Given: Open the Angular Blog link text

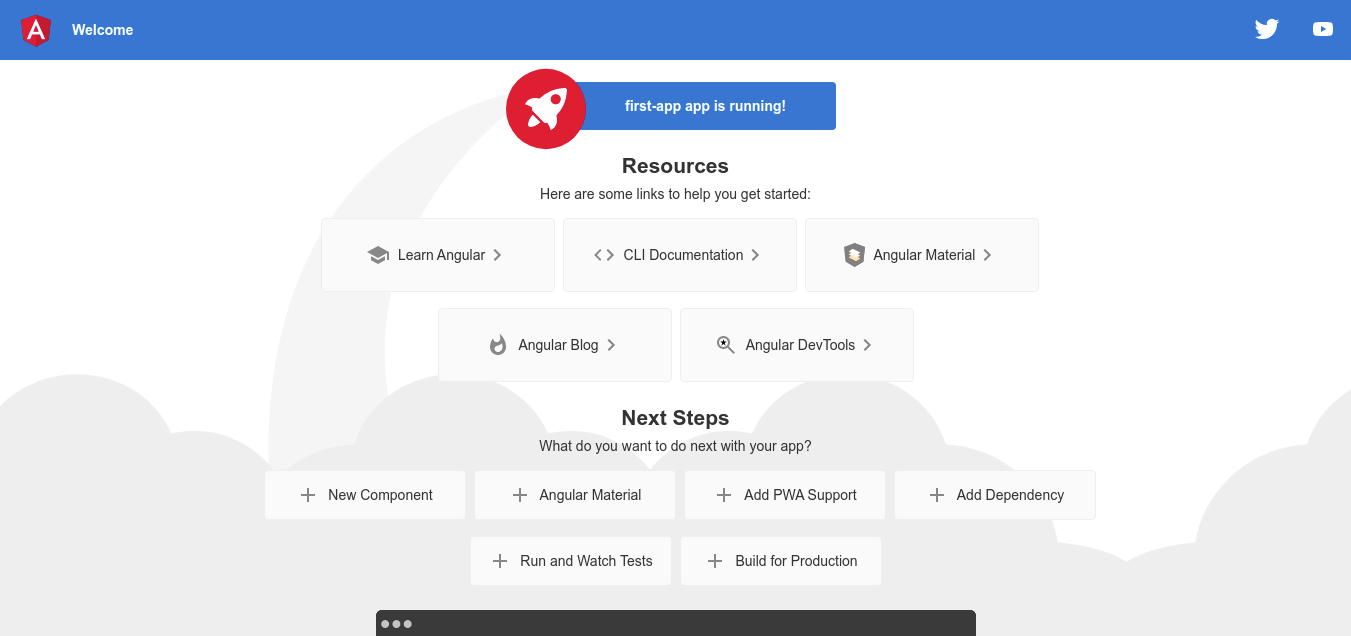Looking at the screenshot, I should coord(558,345).
